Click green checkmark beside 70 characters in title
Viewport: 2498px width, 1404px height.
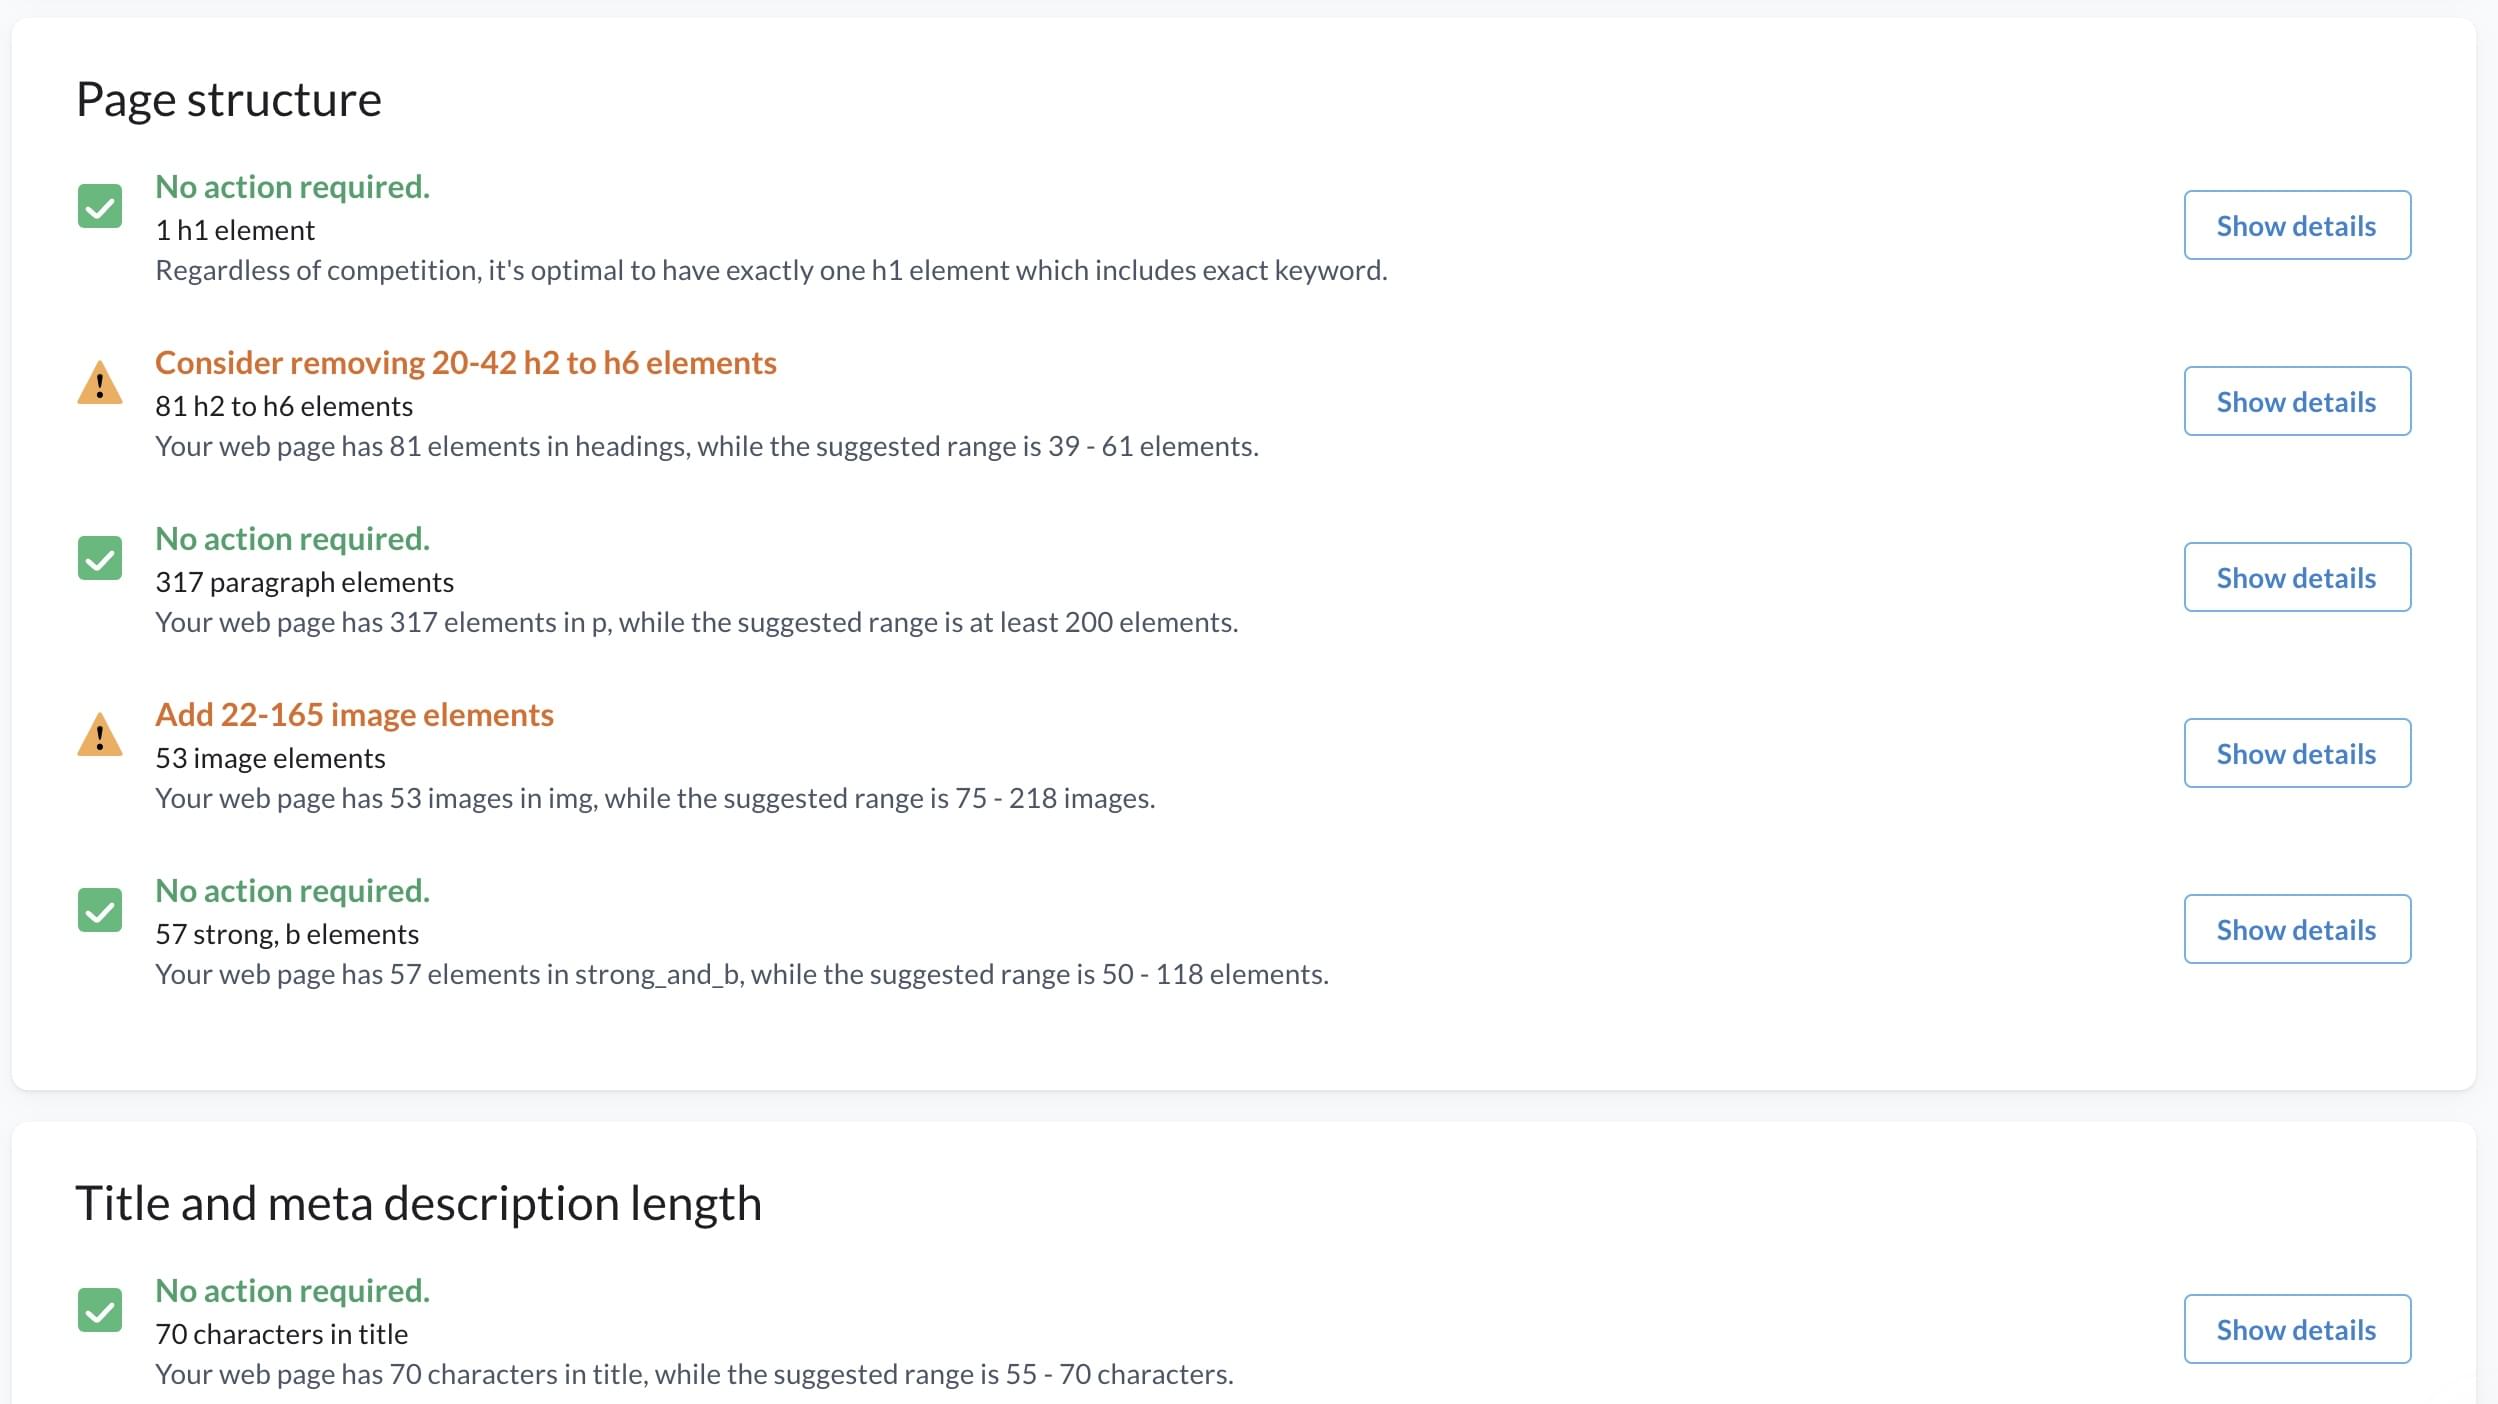[x=100, y=1310]
